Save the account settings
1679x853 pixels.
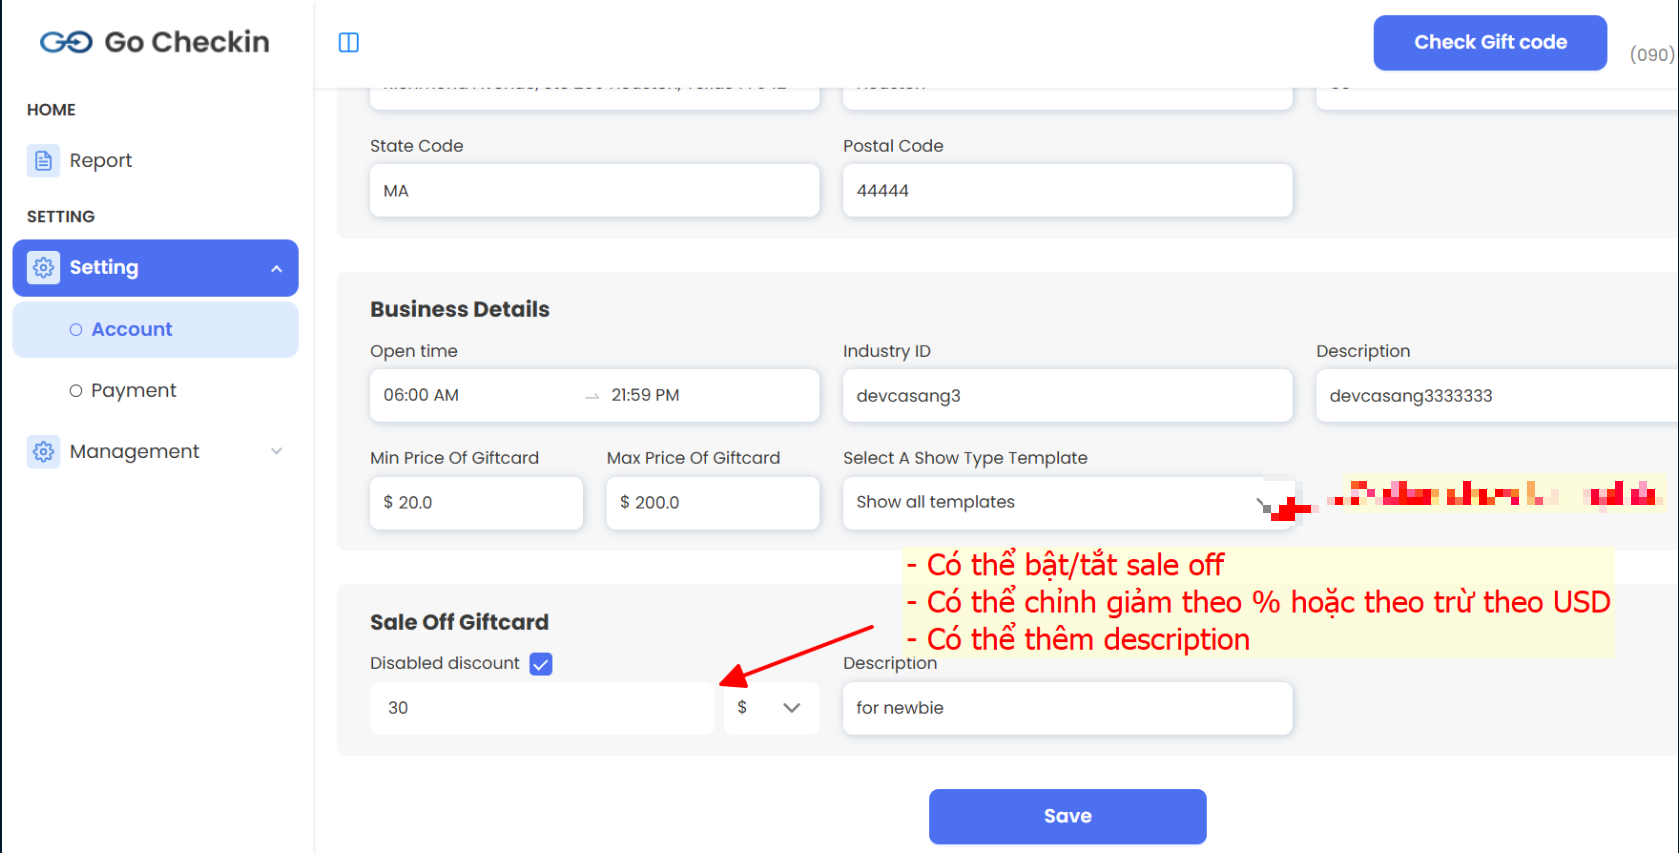tap(1067, 816)
